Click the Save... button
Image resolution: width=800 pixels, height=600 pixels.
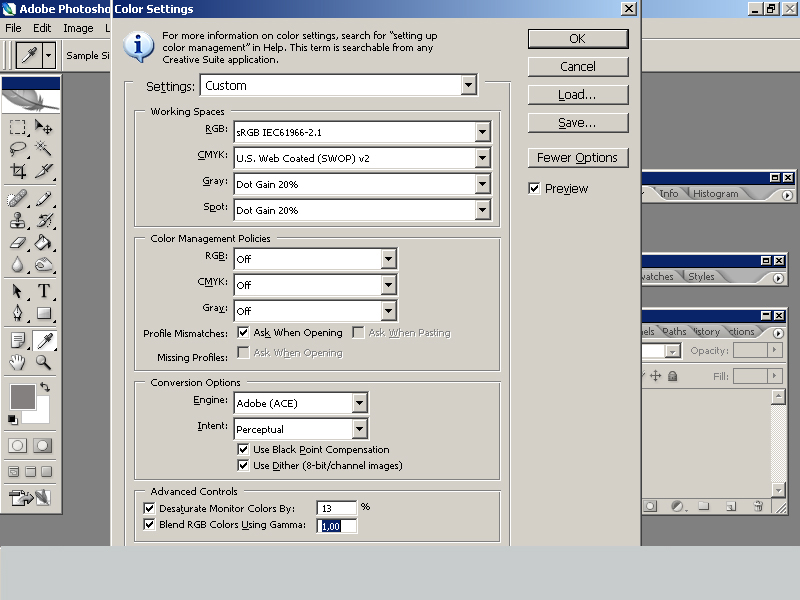[x=578, y=122]
